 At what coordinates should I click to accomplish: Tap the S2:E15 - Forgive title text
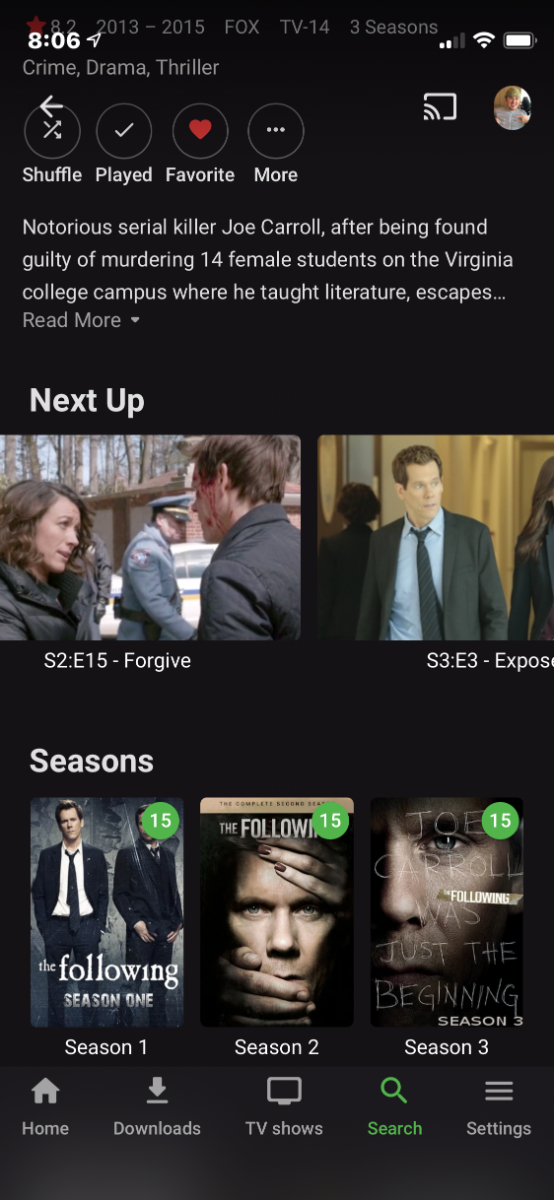tap(117, 661)
